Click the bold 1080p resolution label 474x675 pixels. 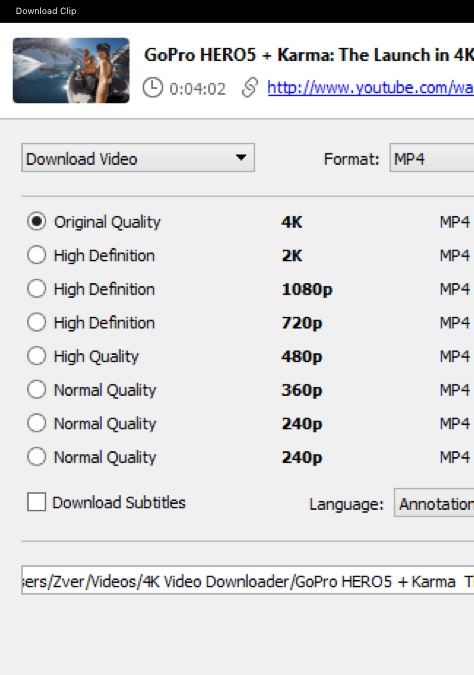(x=307, y=290)
